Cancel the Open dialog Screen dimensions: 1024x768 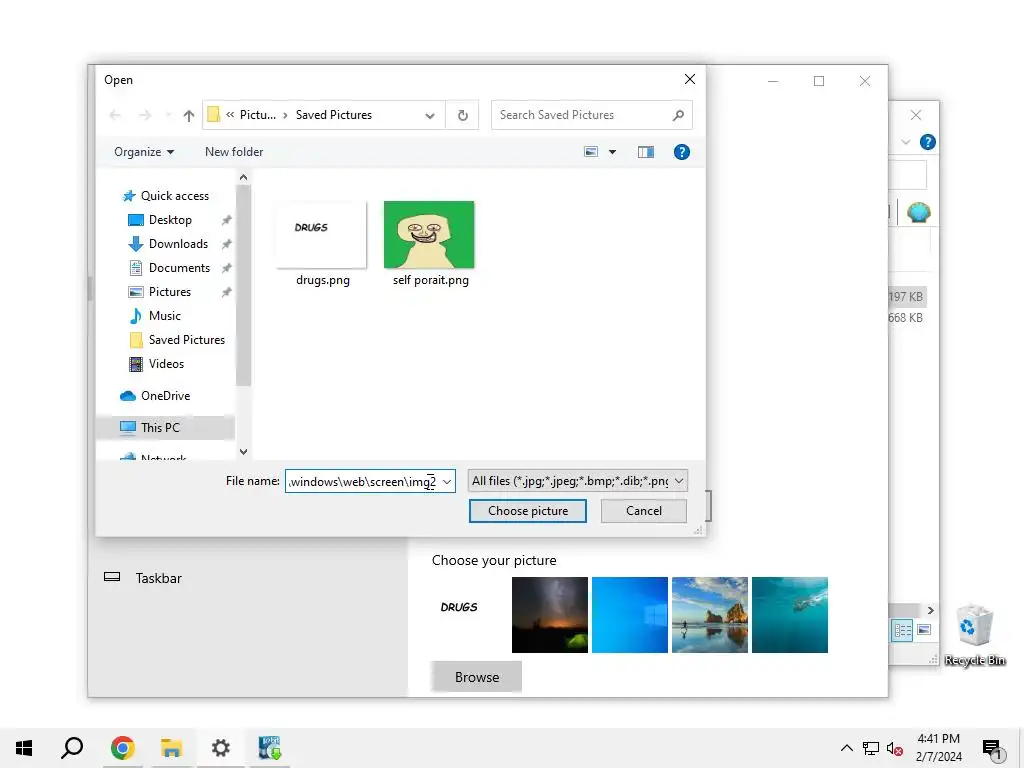click(643, 511)
